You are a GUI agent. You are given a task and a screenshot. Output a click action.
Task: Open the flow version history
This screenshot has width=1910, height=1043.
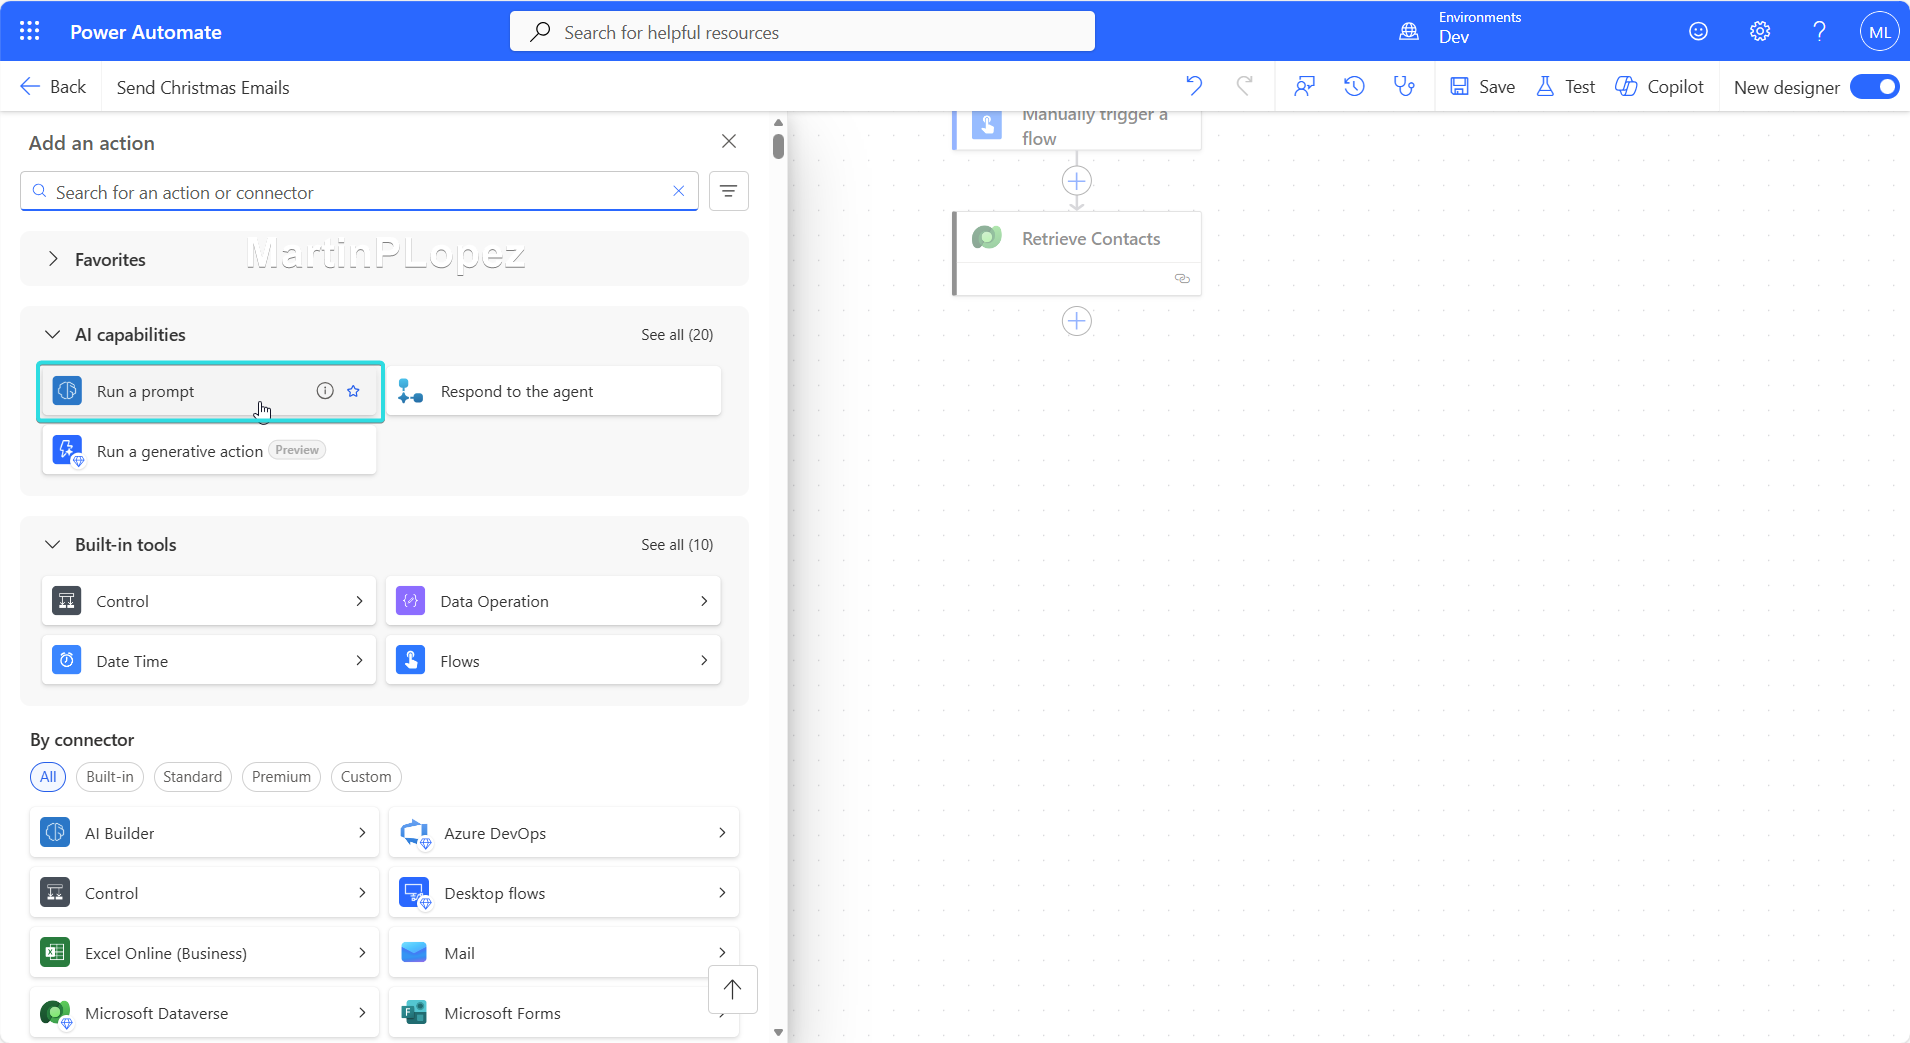1354,86
